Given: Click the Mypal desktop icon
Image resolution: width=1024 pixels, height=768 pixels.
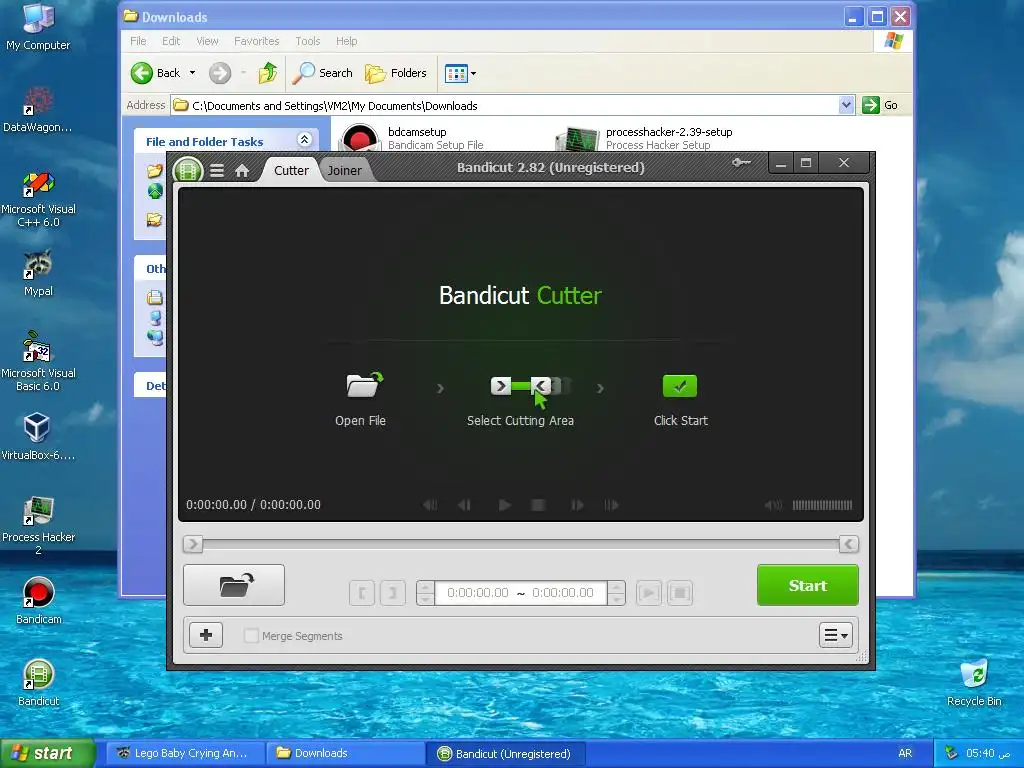Looking at the screenshot, I should [x=38, y=274].
